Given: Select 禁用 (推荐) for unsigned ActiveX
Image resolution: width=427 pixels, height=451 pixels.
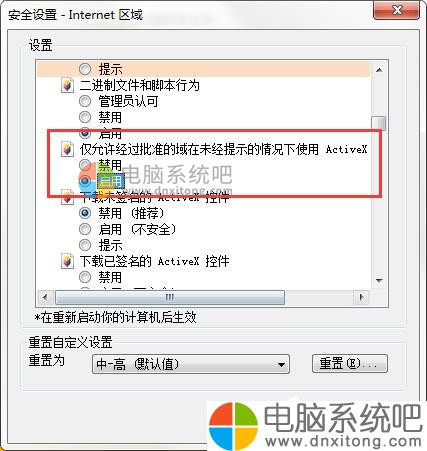Looking at the screenshot, I should point(85,213).
